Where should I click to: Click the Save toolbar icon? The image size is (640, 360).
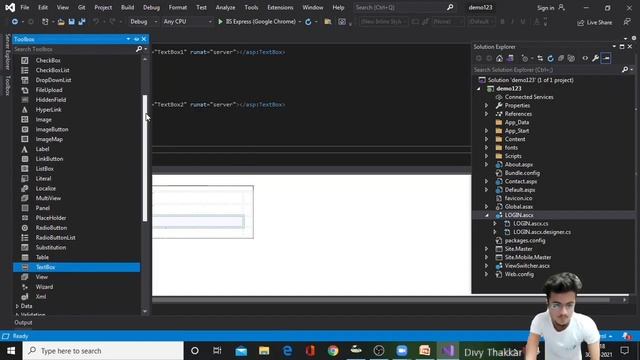pos(71,22)
